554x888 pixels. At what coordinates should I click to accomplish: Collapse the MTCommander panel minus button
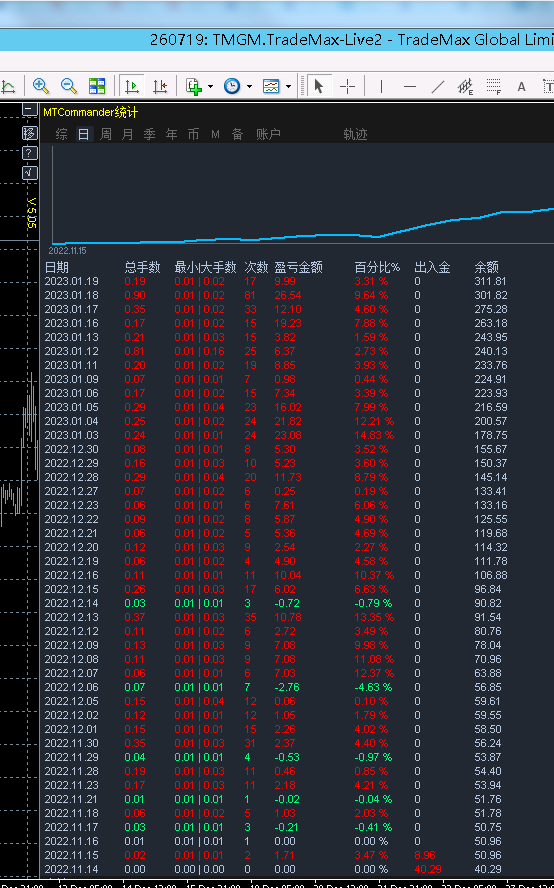(x=30, y=109)
